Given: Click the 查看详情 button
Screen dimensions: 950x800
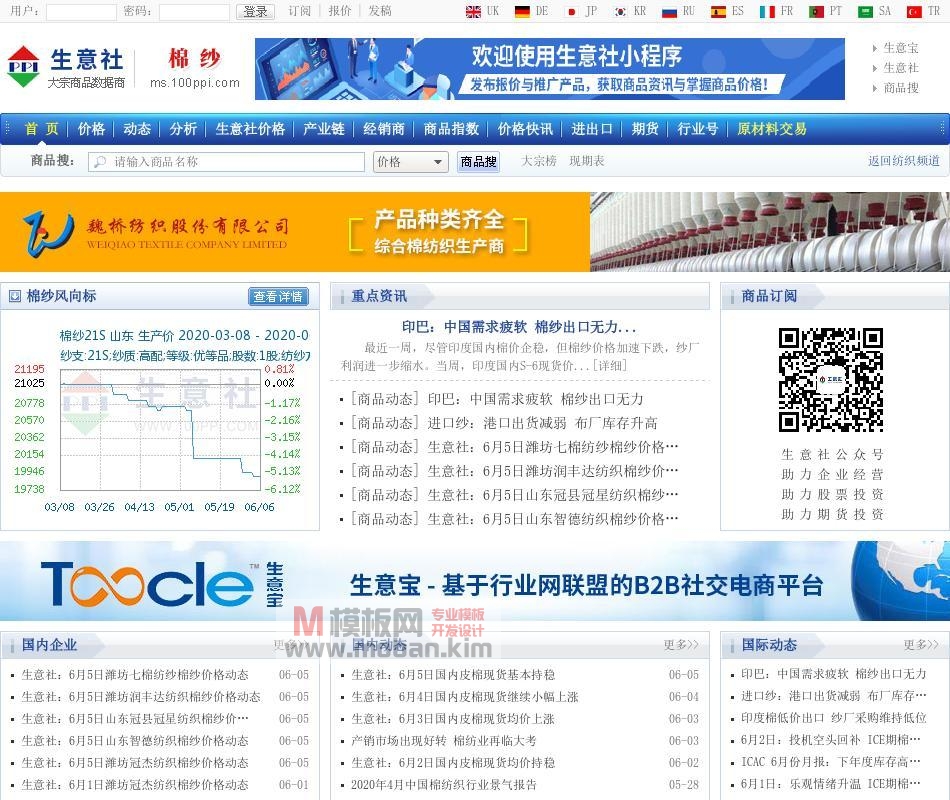Looking at the screenshot, I should 278,296.
